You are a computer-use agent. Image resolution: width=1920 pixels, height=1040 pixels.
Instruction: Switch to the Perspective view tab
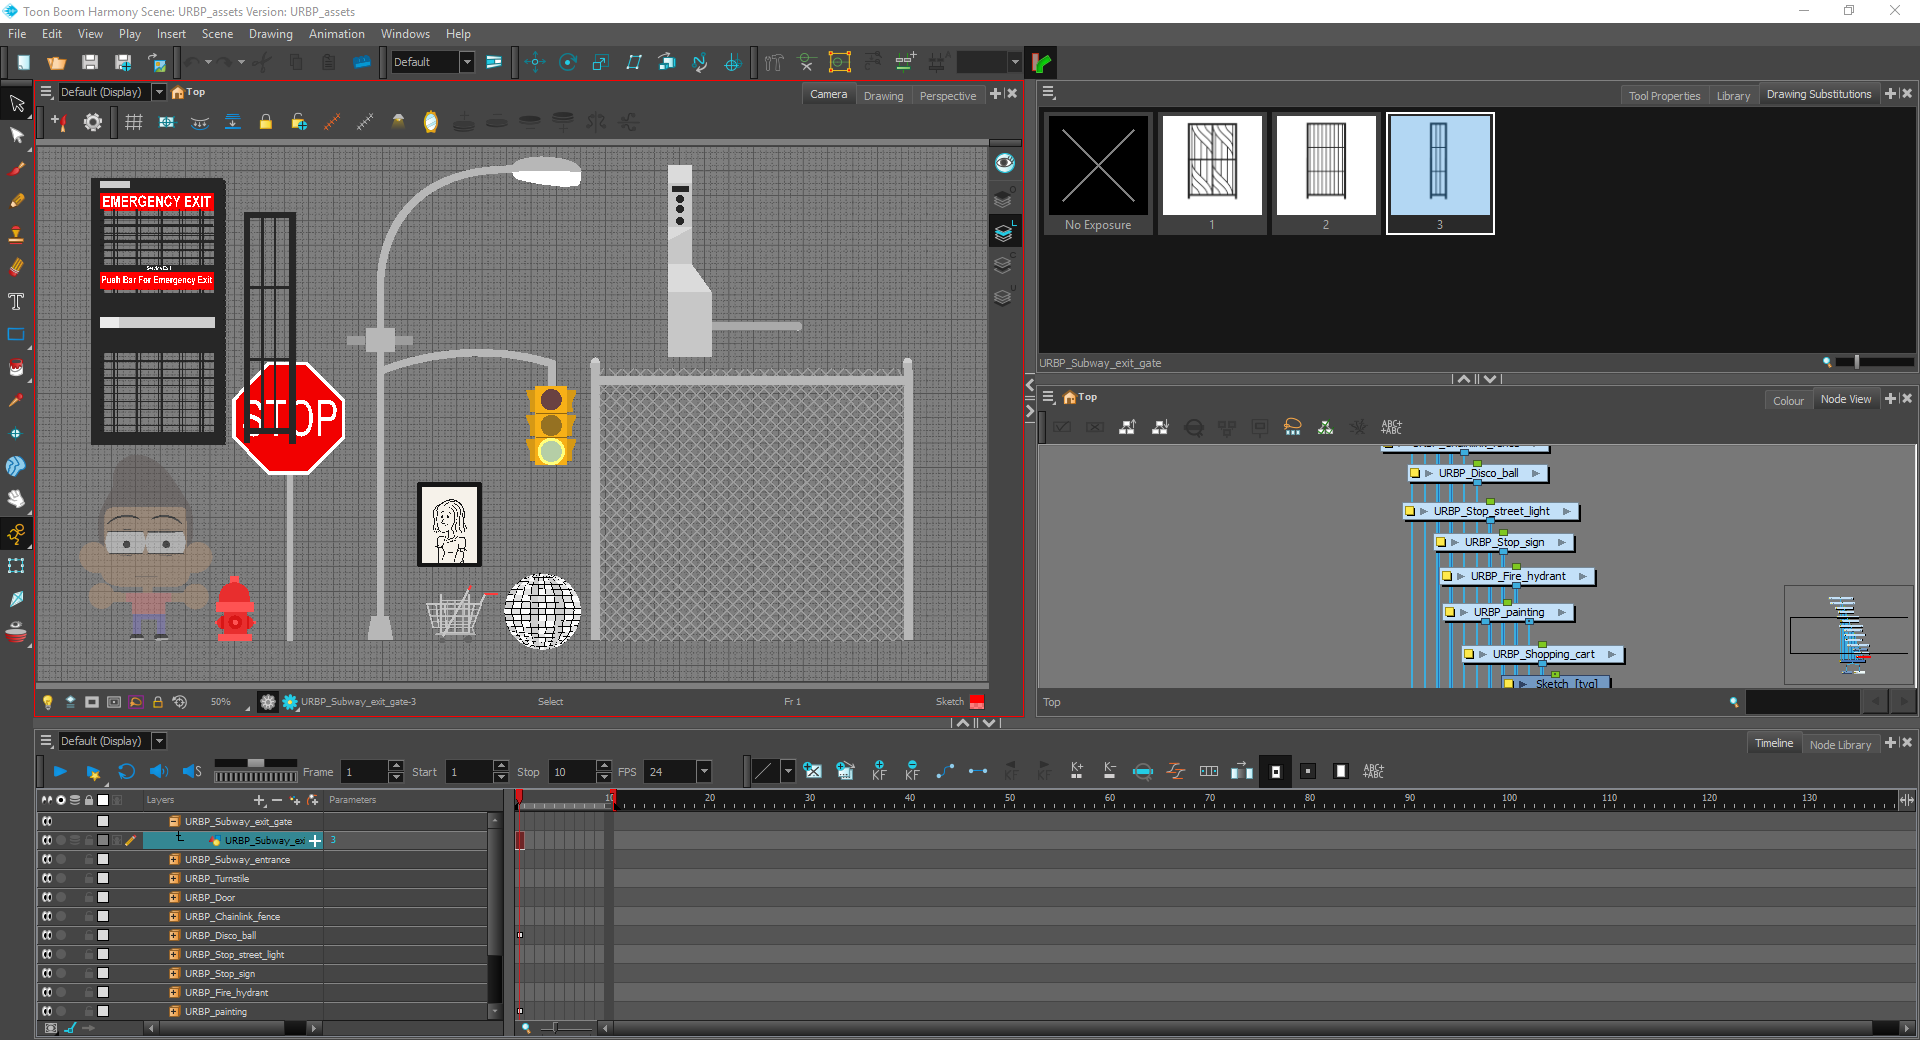coord(947,96)
